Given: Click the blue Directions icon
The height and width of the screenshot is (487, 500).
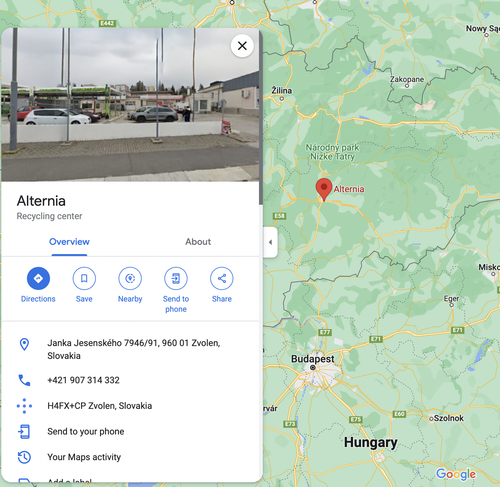Looking at the screenshot, I should point(38,278).
